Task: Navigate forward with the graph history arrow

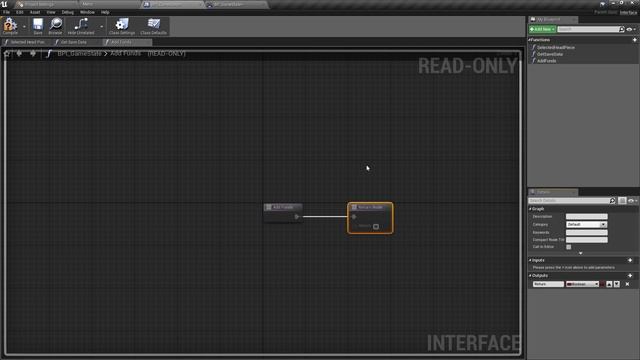Action: pyautogui.click(x=33, y=53)
